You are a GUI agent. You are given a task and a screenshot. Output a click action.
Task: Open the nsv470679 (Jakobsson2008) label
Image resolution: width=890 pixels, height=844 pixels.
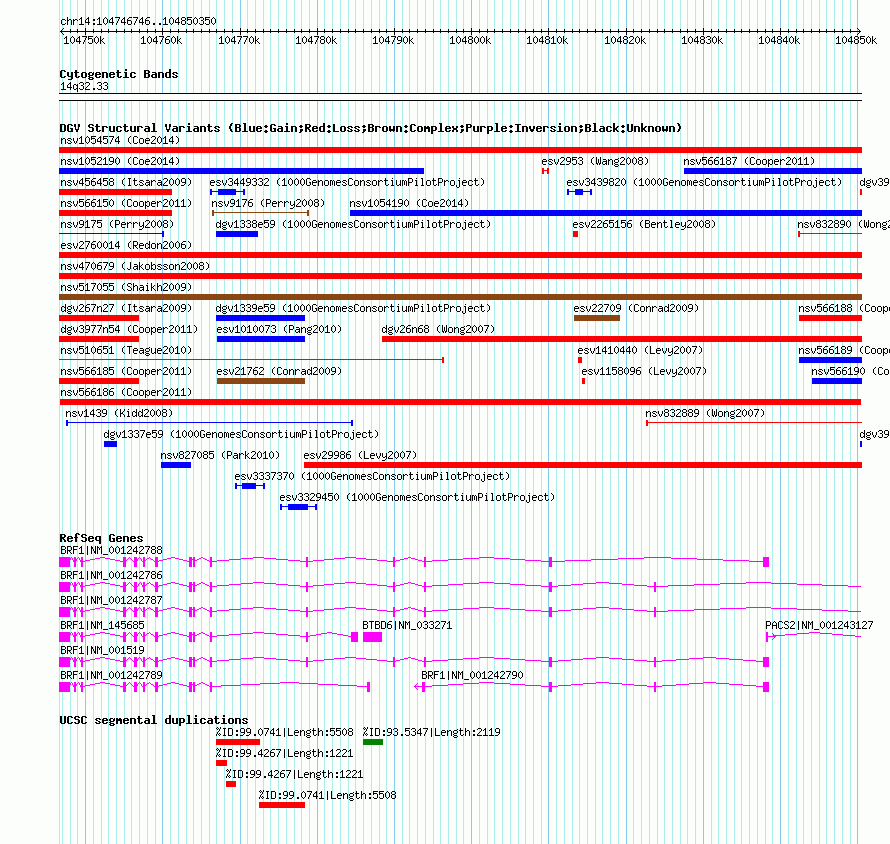(x=135, y=266)
